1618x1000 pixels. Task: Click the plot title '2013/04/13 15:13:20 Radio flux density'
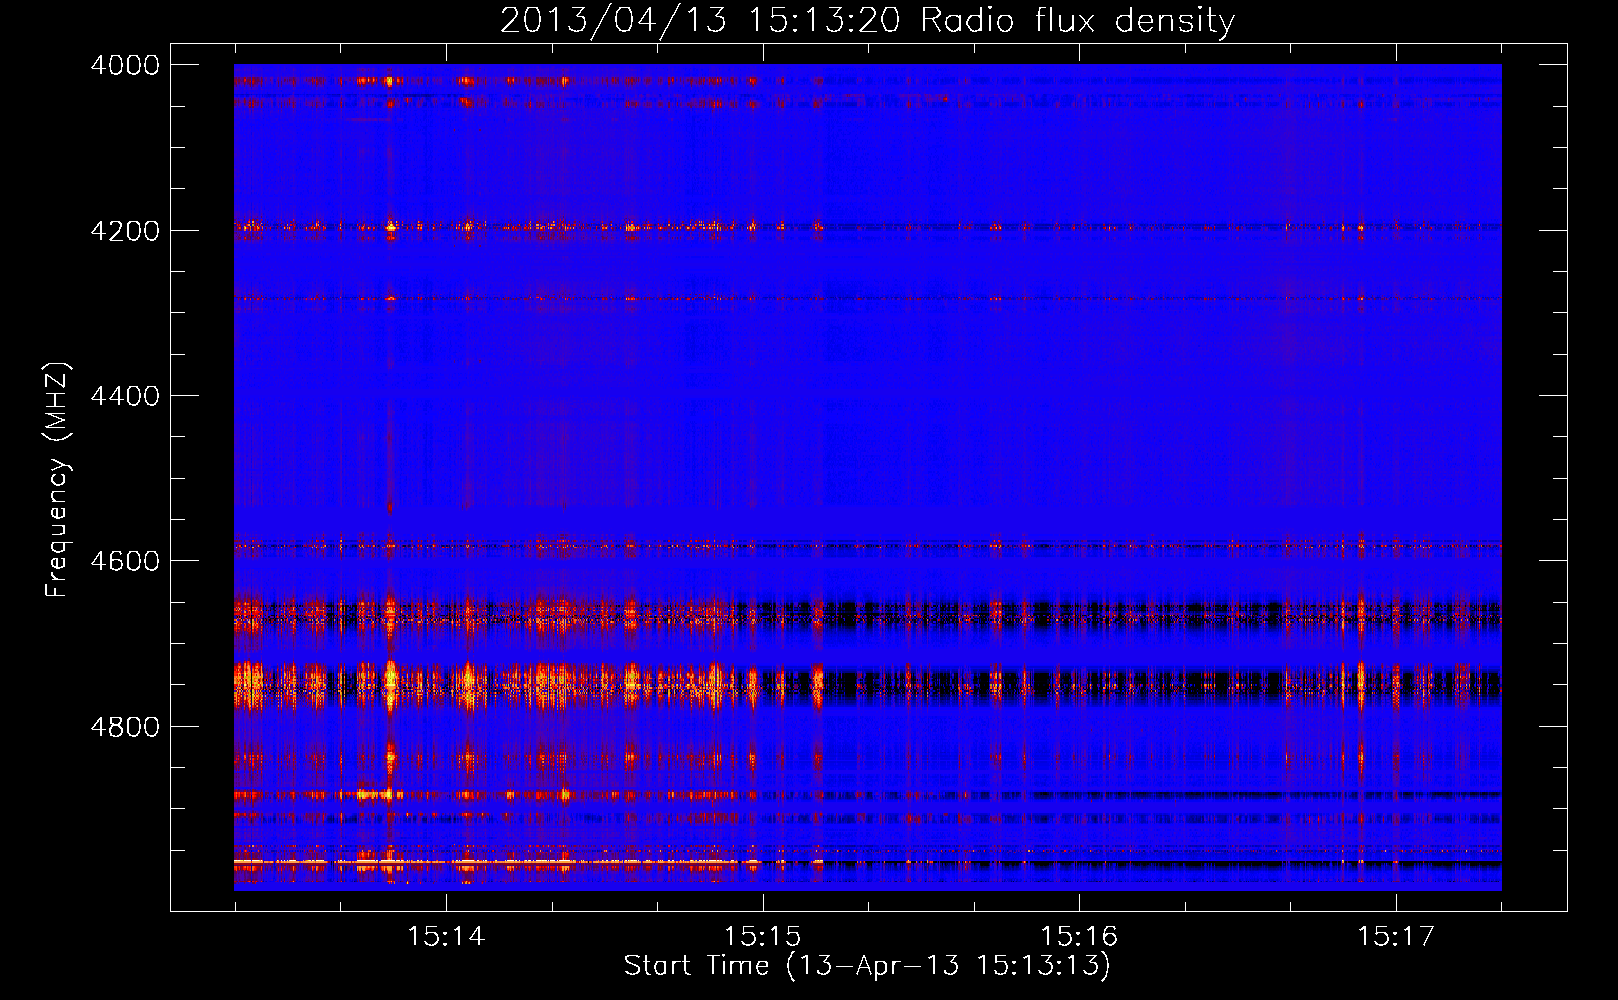click(867, 20)
